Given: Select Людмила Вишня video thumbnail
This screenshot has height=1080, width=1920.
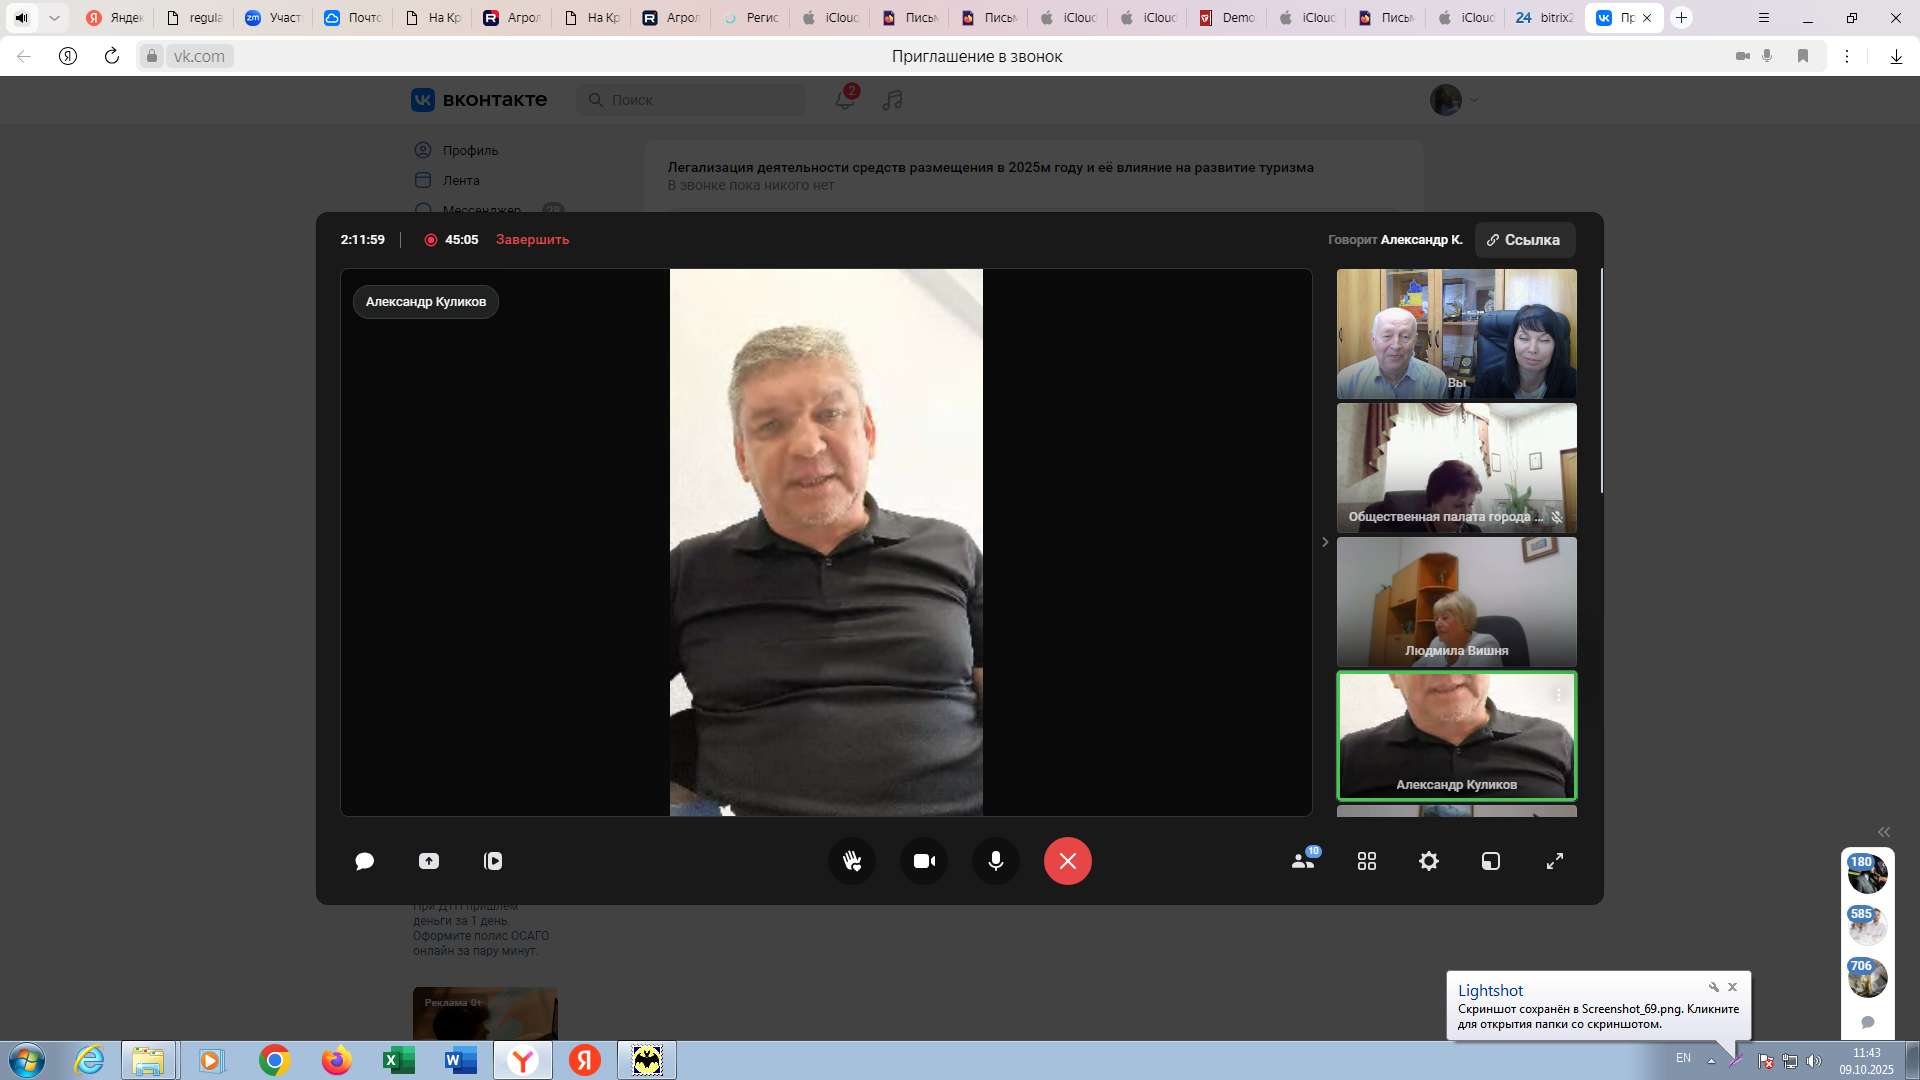Looking at the screenshot, I should pos(1456,602).
